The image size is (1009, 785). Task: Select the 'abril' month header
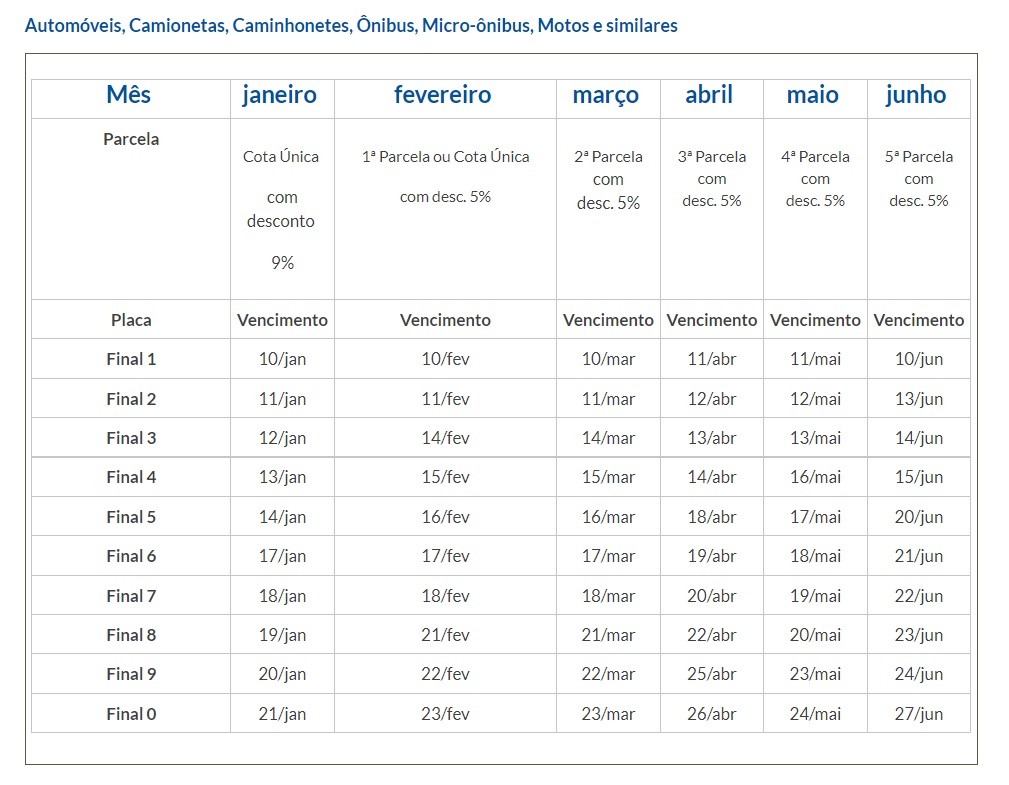click(709, 95)
